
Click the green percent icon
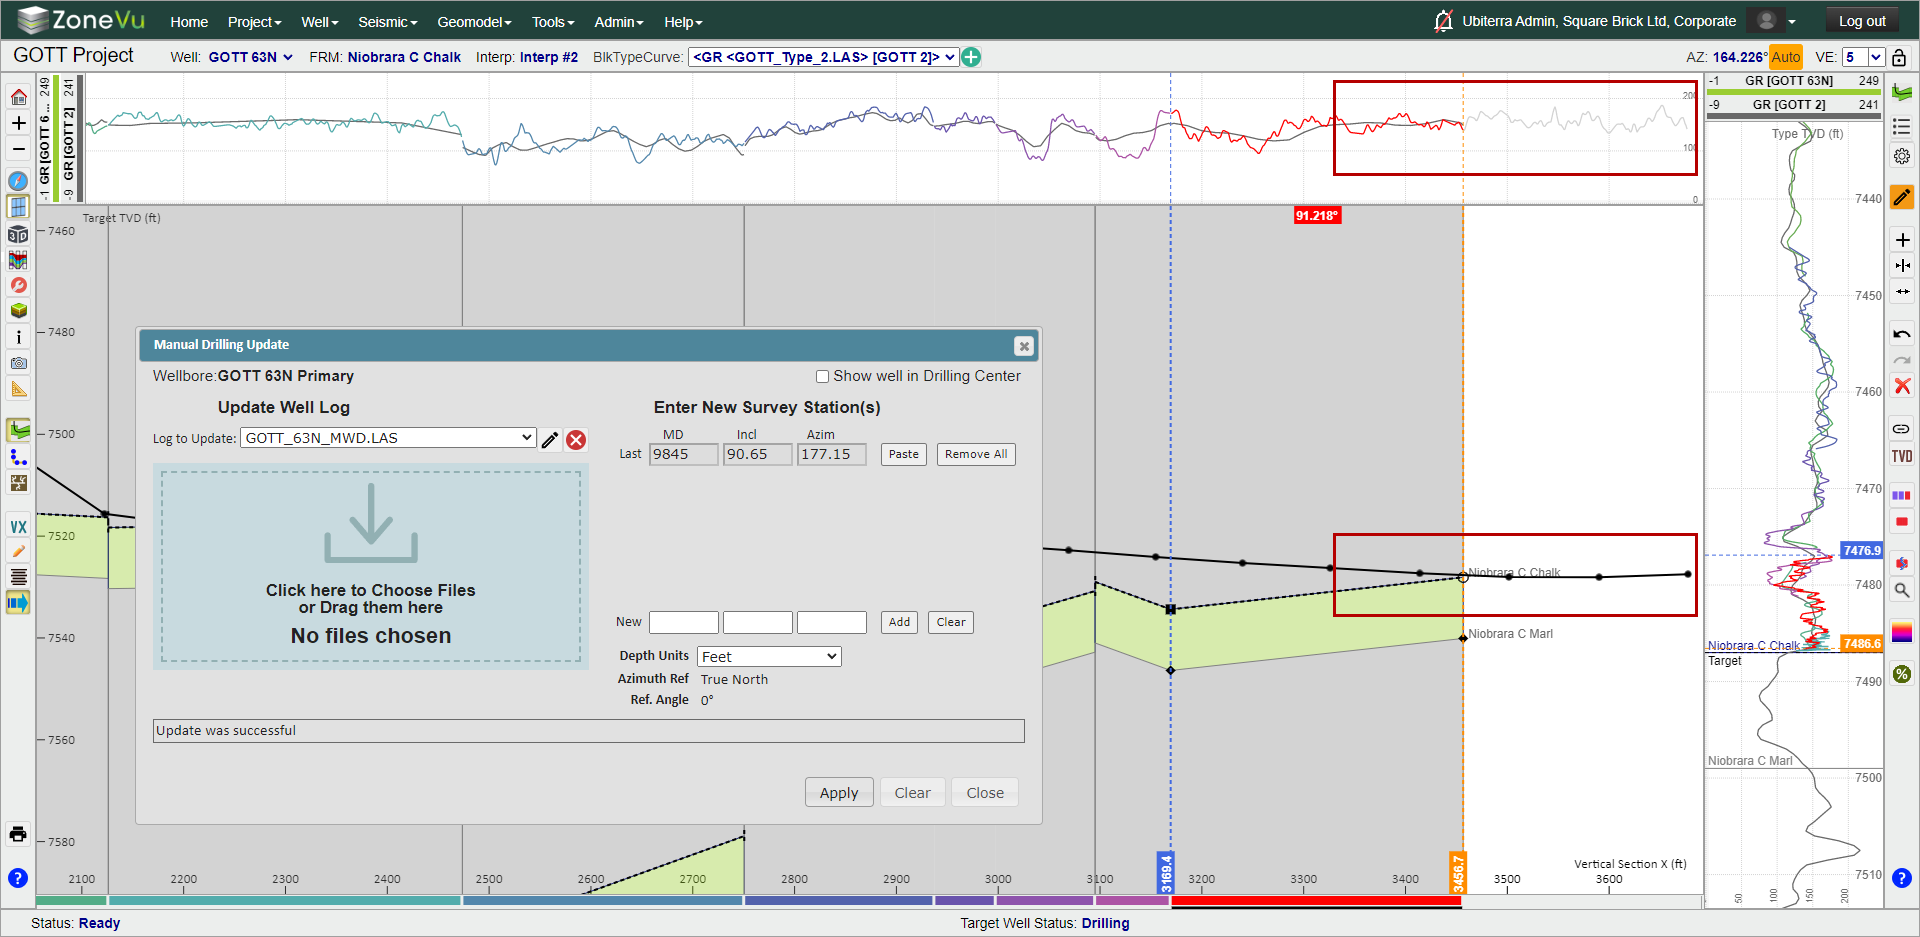coord(1902,674)
